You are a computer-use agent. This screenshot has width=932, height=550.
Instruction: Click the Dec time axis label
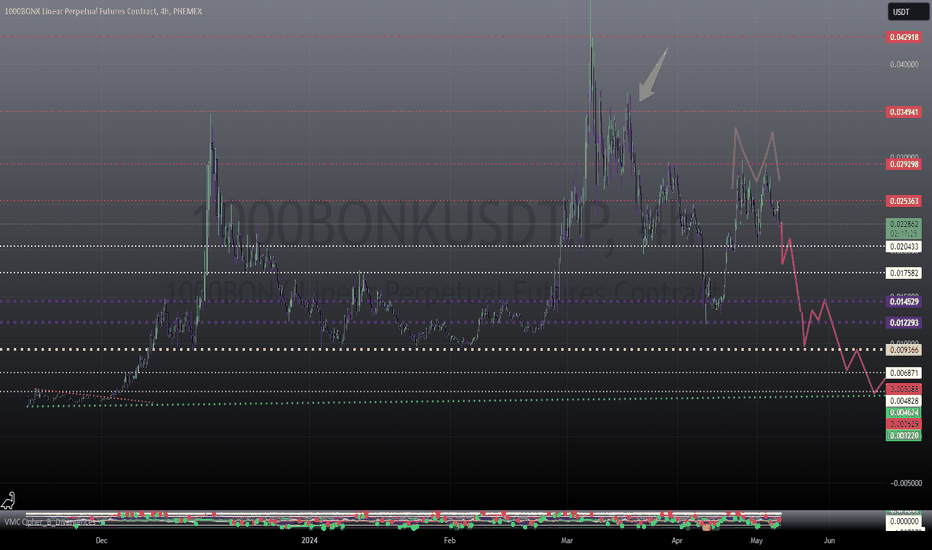(102, 540)
